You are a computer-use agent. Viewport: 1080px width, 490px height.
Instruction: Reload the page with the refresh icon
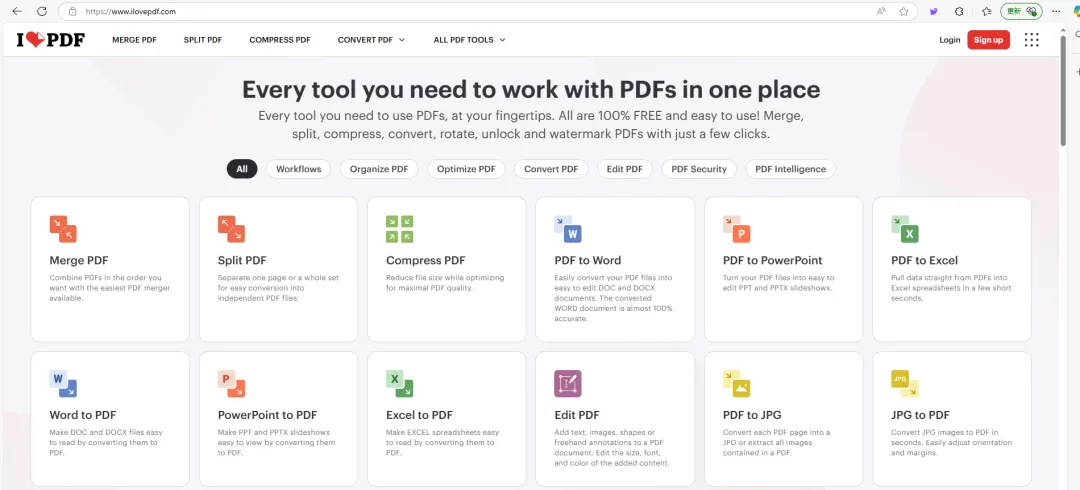42,11
